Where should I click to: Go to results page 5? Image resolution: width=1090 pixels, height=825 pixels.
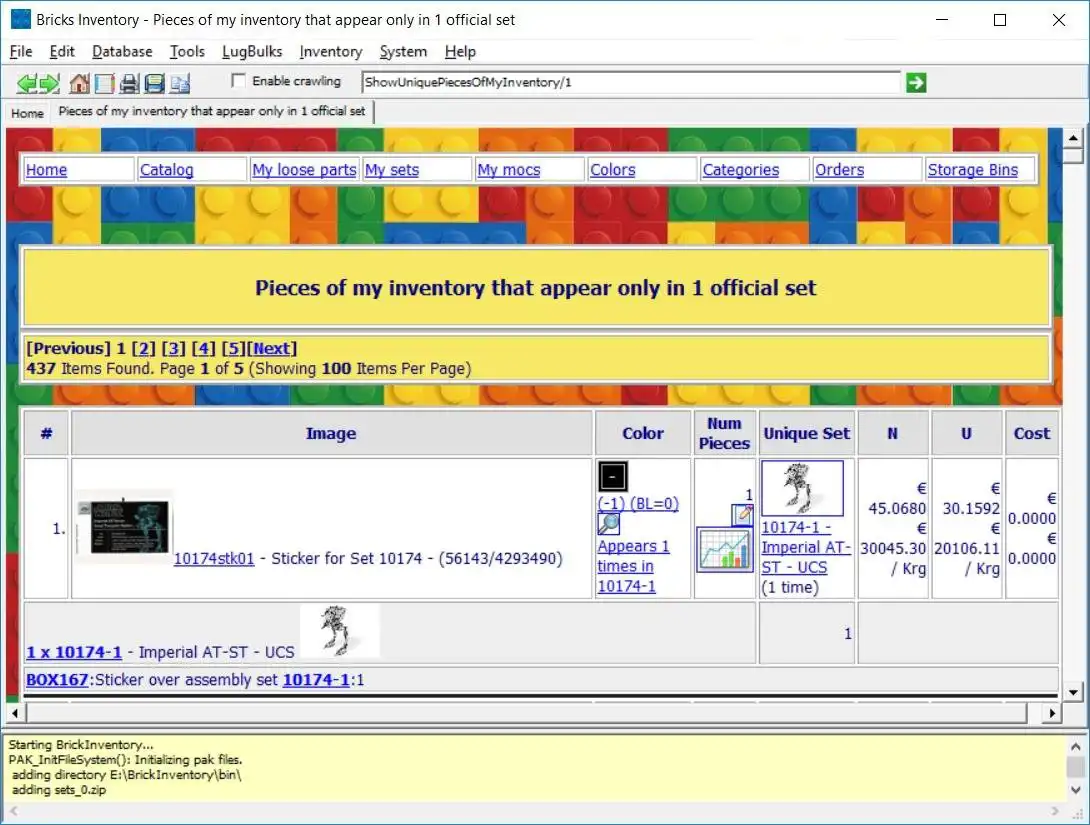click(x=234, y=348)
